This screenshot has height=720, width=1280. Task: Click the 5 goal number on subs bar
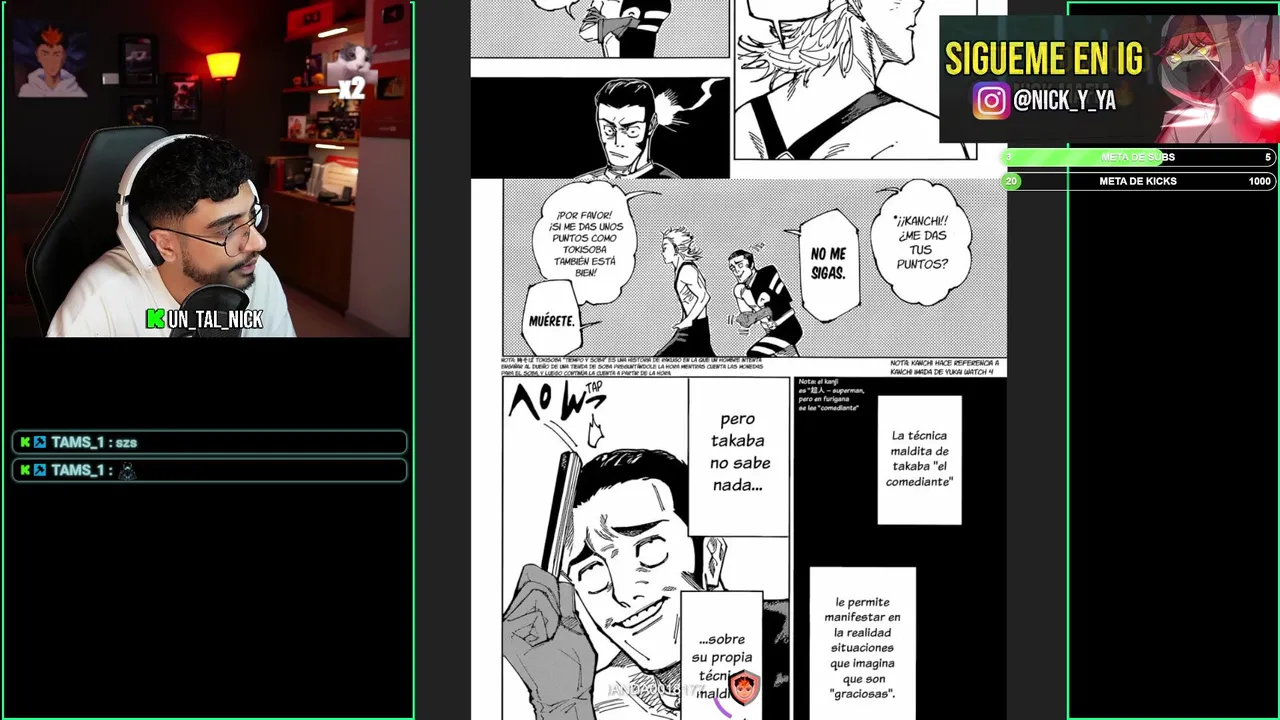[1268, 157]
